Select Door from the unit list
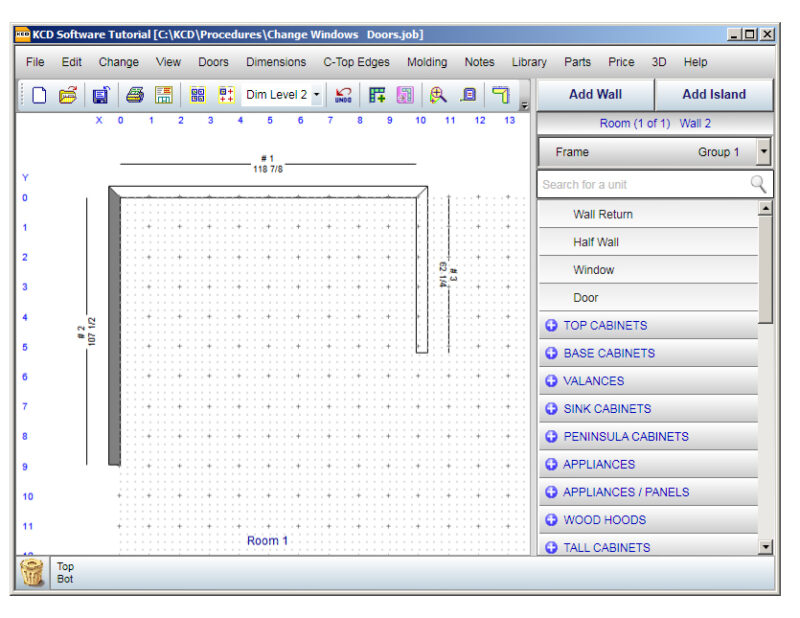The width and height of the screenshot is (800, 618). [x=648, y=298]
